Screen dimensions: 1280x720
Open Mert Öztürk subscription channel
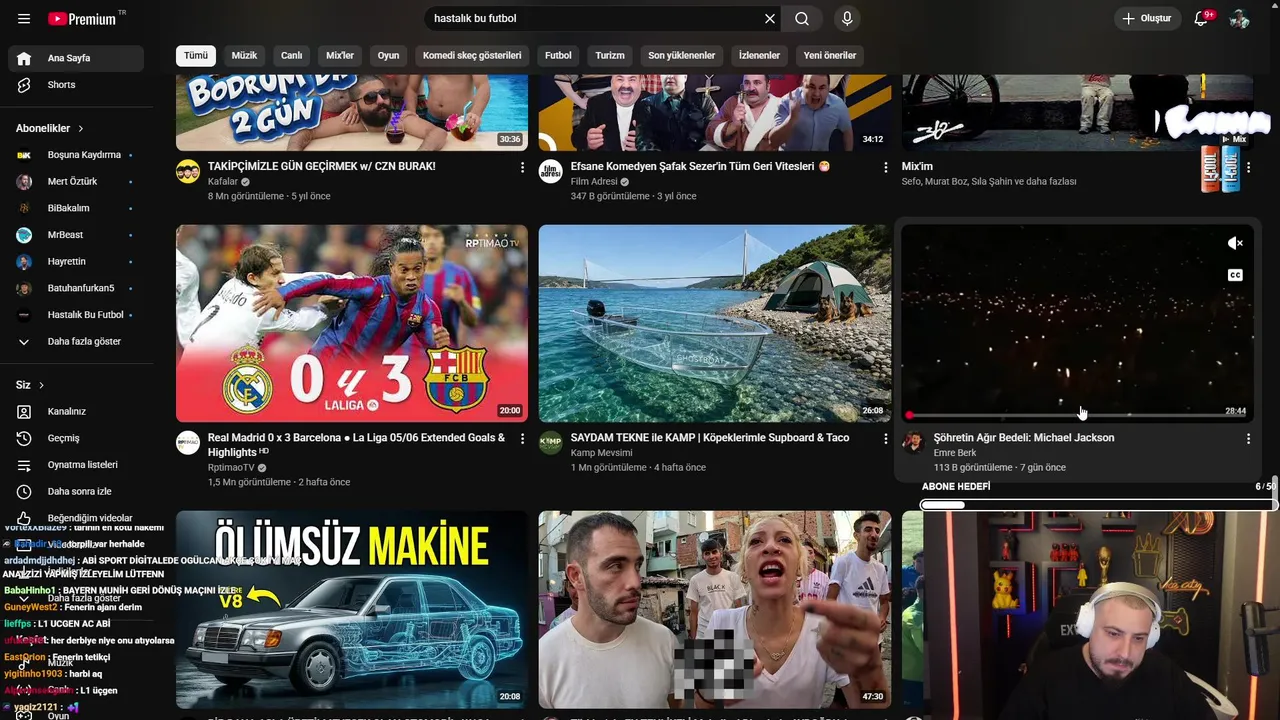point(76,181)
